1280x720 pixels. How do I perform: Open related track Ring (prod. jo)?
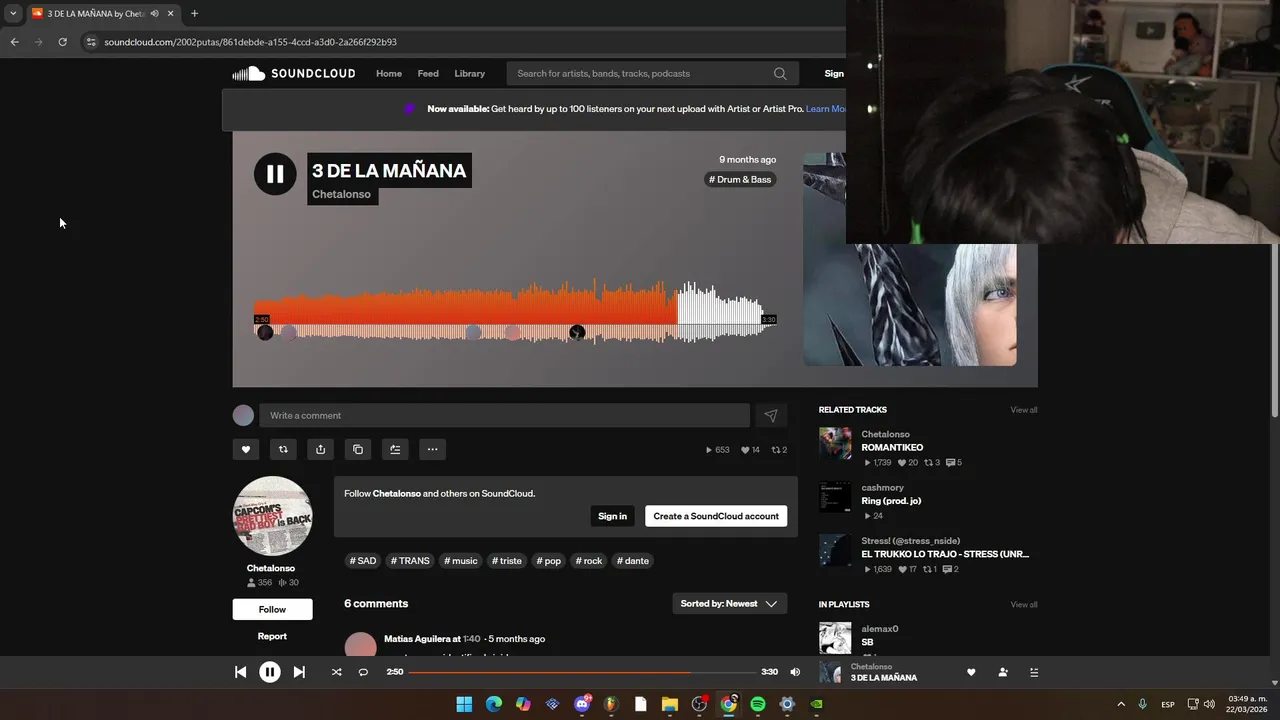891,500
